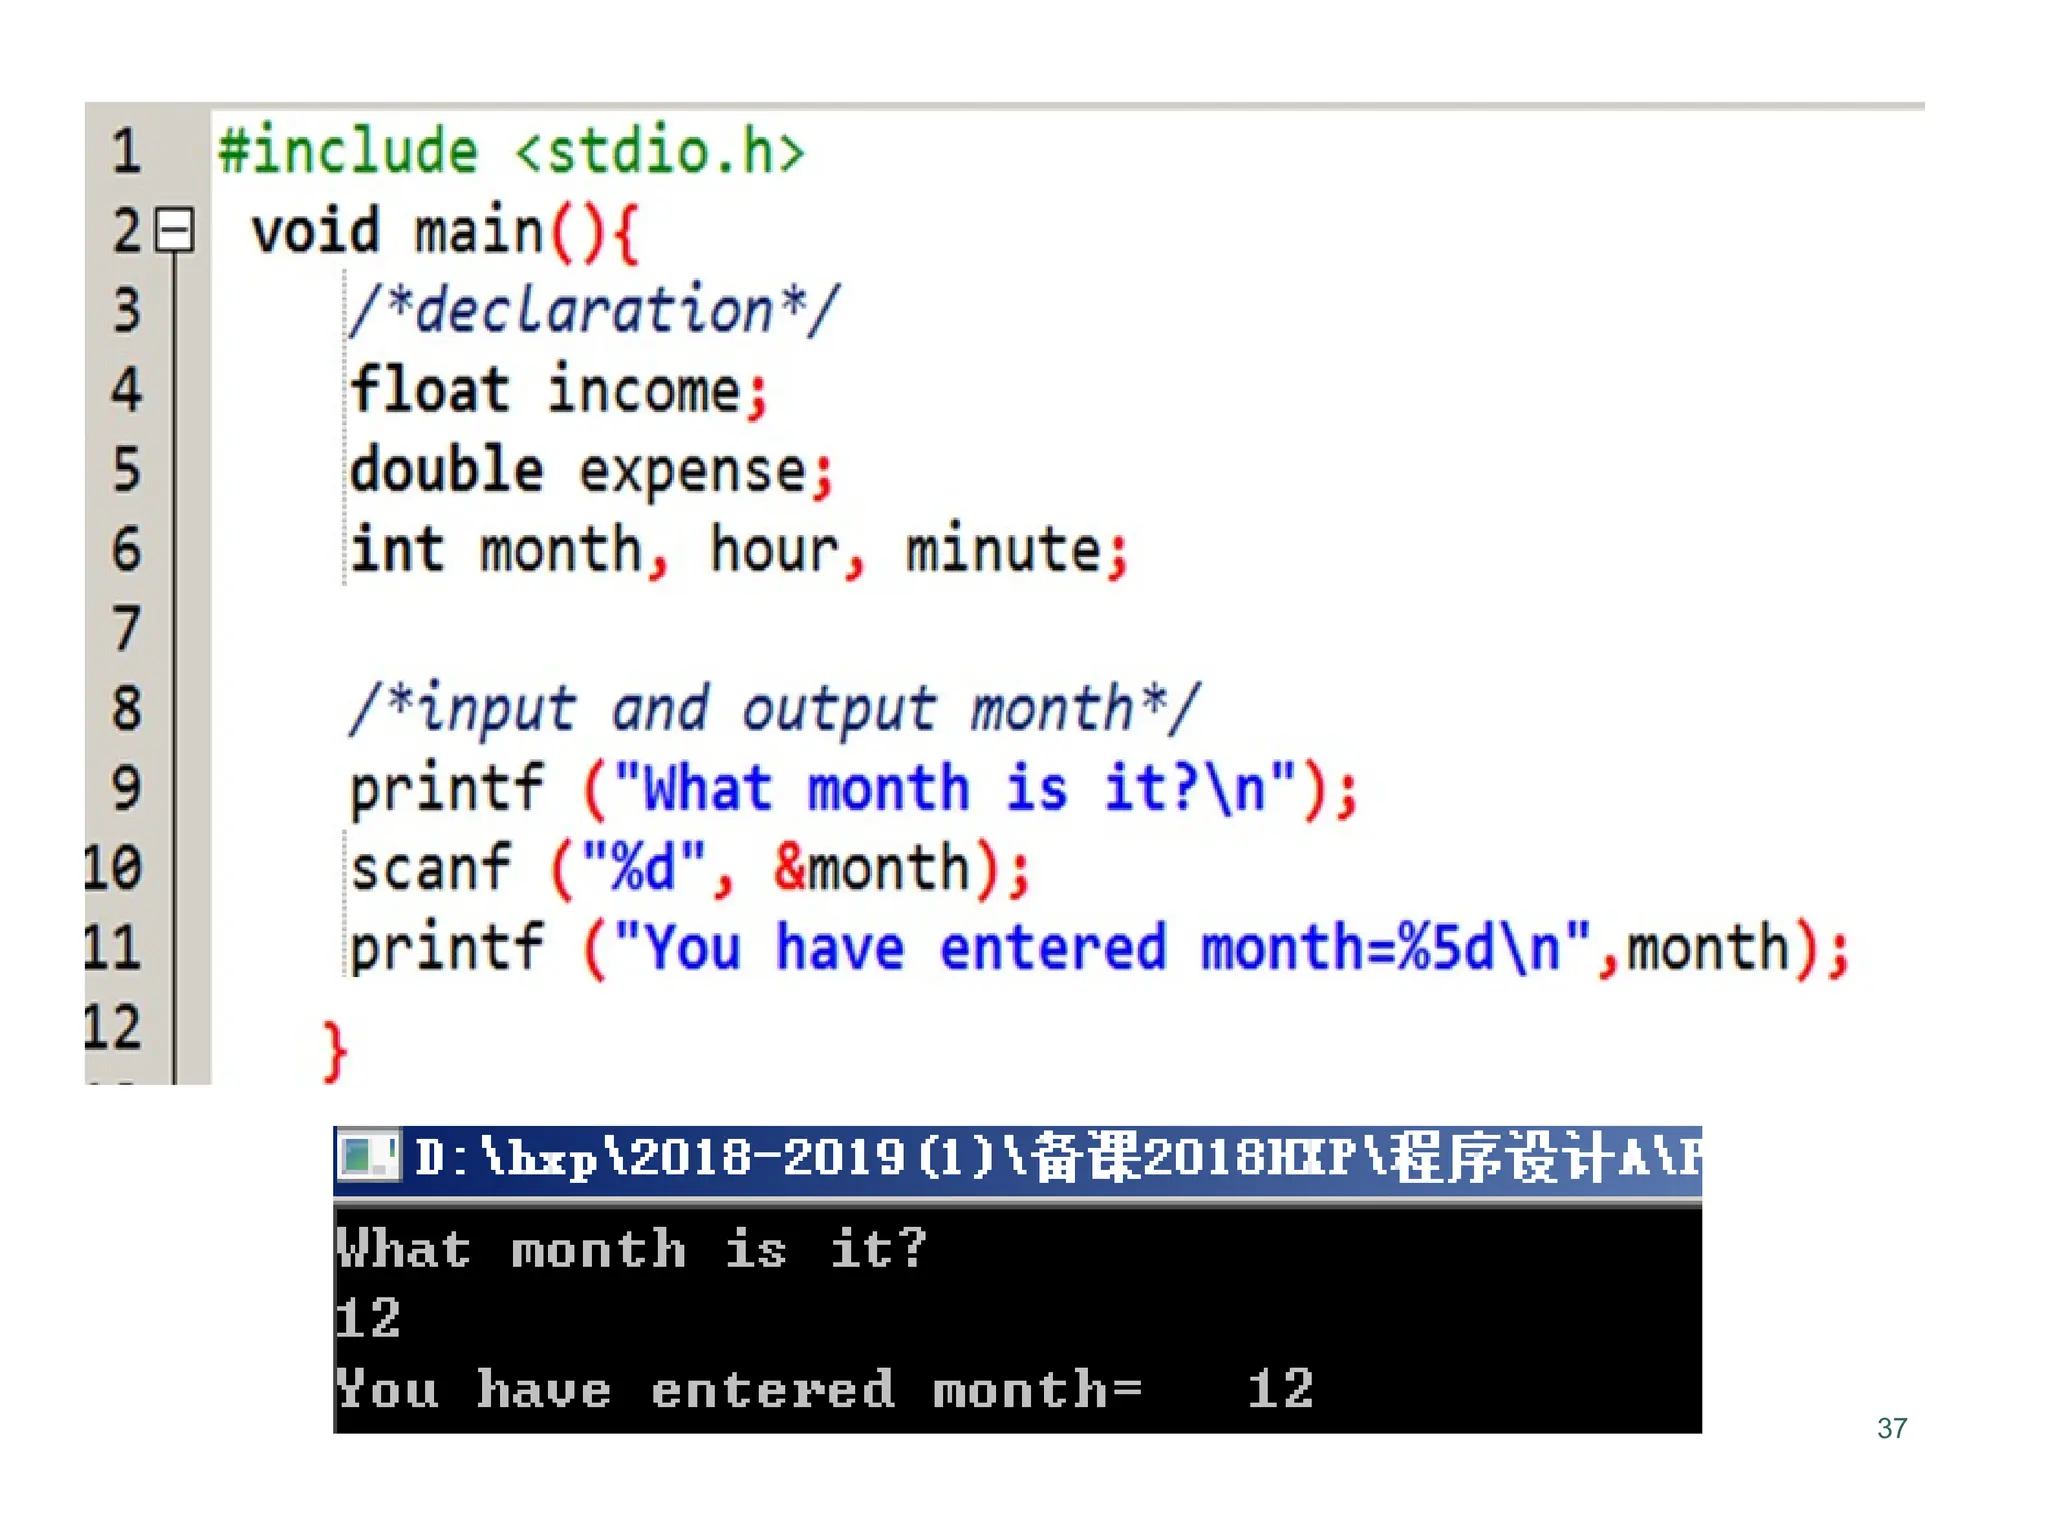Click the double expense statement
This screenshot has height=1536, width=2048.
pyautogui.click(x=590, y=470)
